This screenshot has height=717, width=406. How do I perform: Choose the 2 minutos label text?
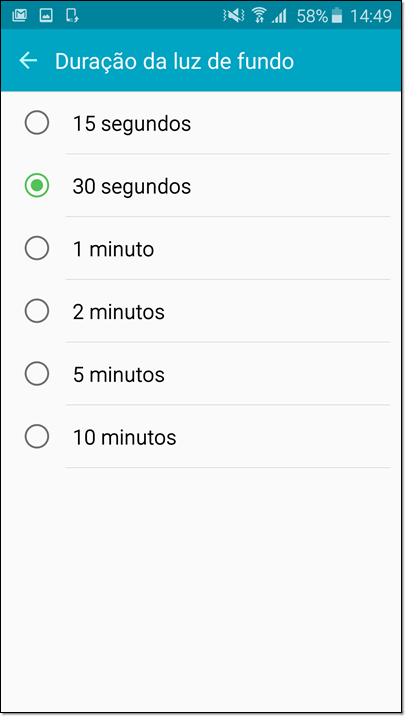[x=119, y=312]
